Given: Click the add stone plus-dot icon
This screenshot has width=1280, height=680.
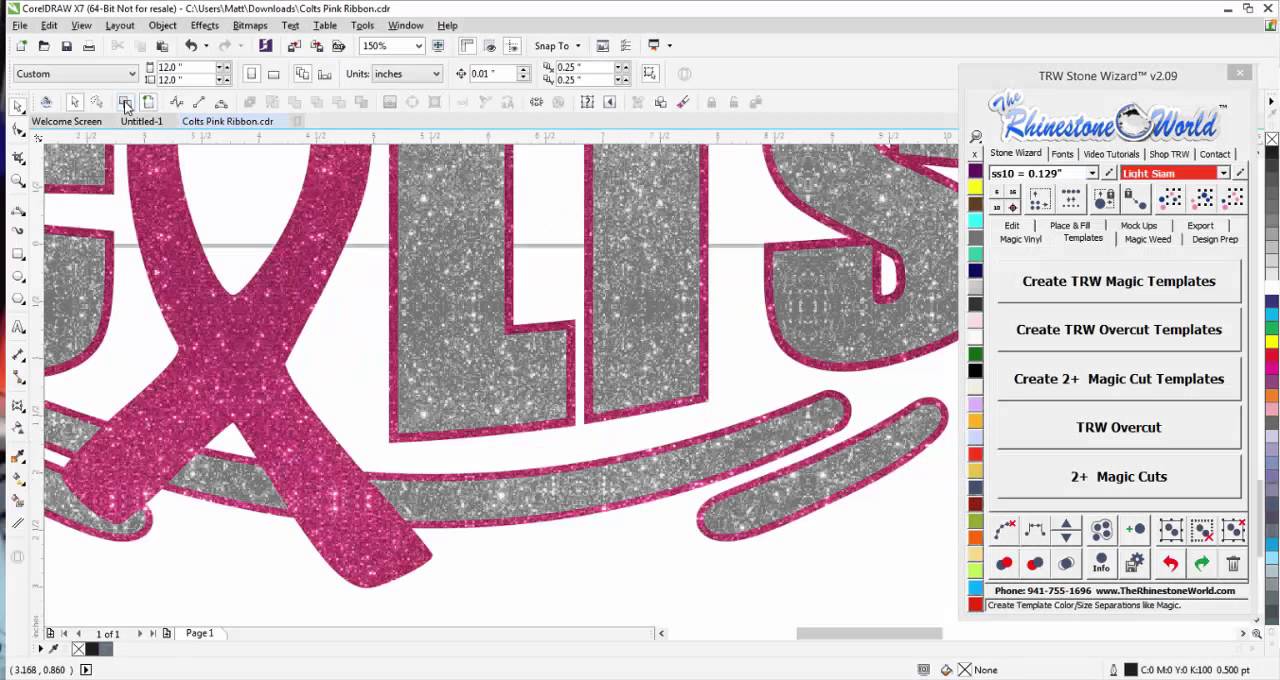Looking at the screenshot, I should [x=1134, y=530].
